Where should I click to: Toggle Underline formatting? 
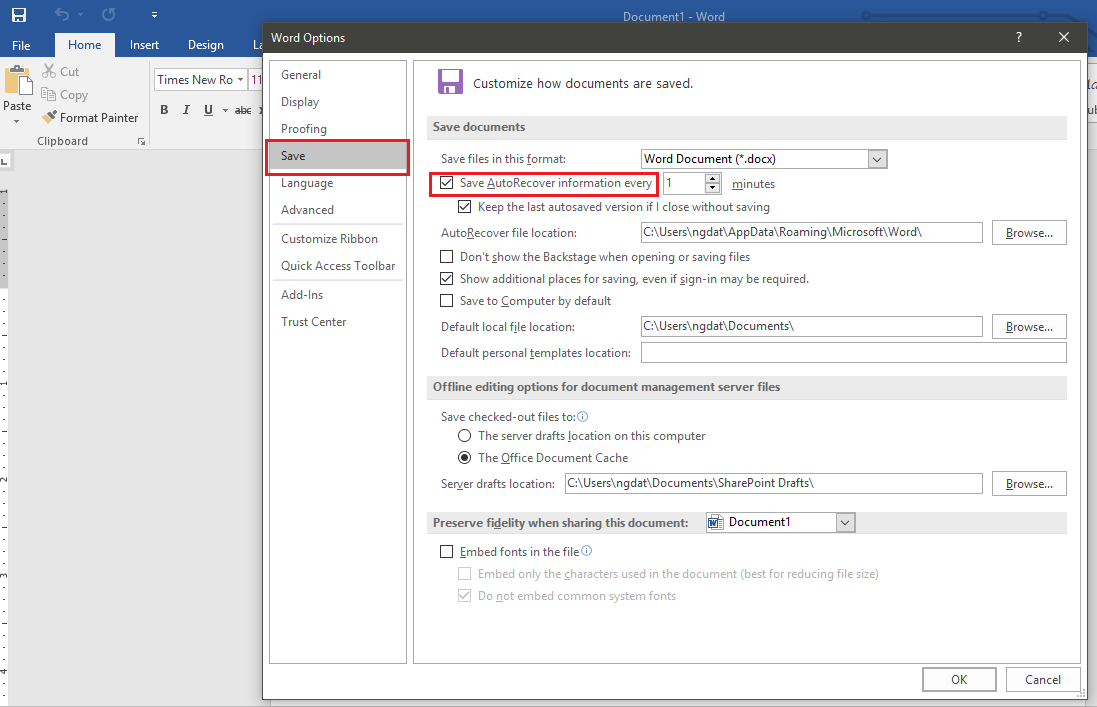point(208,110)
